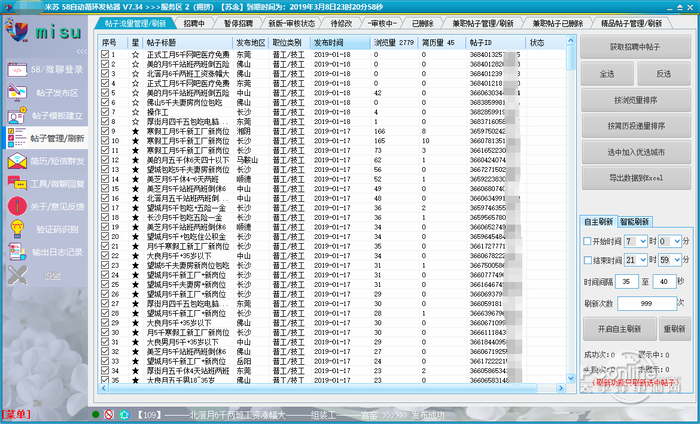Open the 开始时间 minute dropdown showing 0
Viewport: 700px width, 424px height.
(670, 241)
